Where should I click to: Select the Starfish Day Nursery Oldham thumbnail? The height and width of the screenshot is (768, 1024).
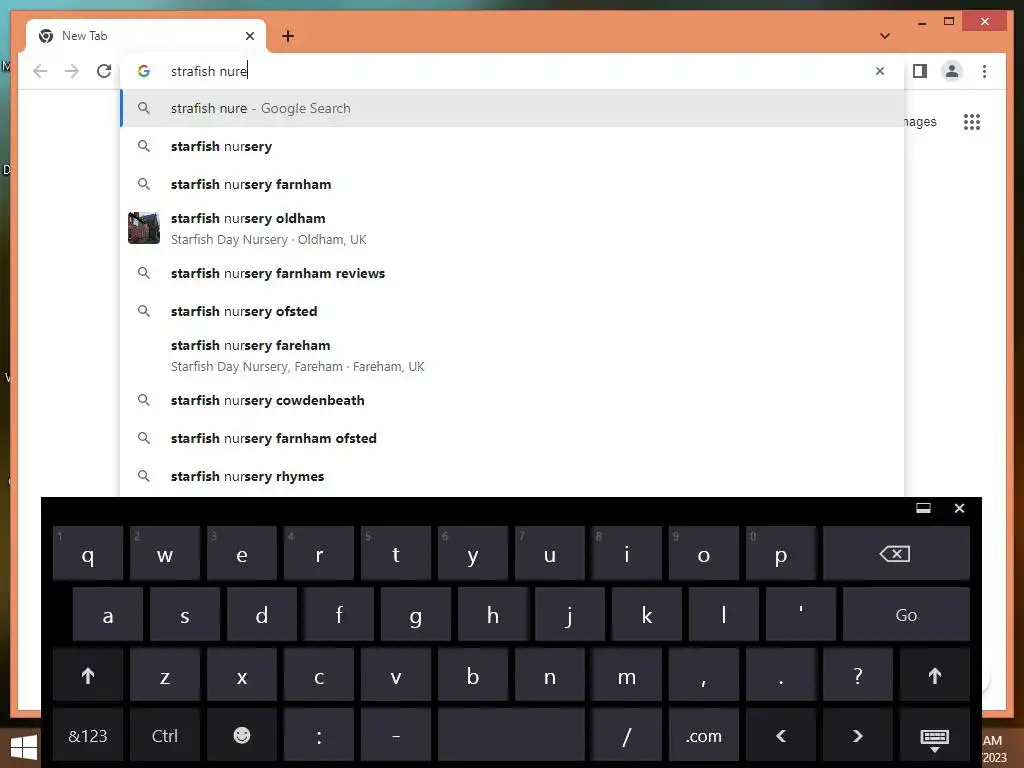pos(144,228)
